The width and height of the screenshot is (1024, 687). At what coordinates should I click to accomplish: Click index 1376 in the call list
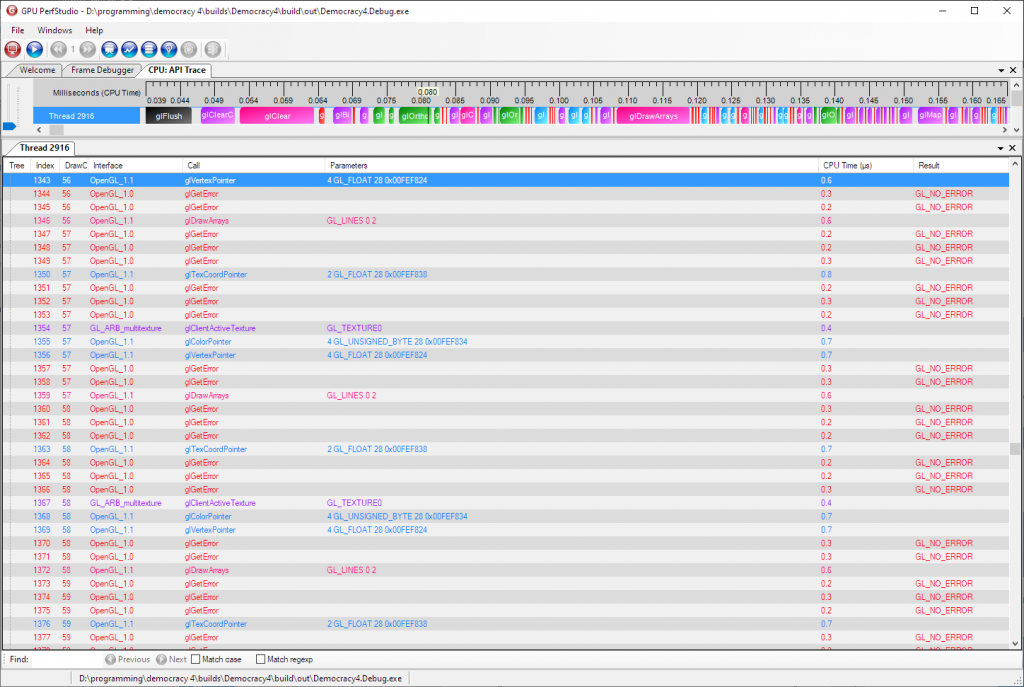[42, 624]
